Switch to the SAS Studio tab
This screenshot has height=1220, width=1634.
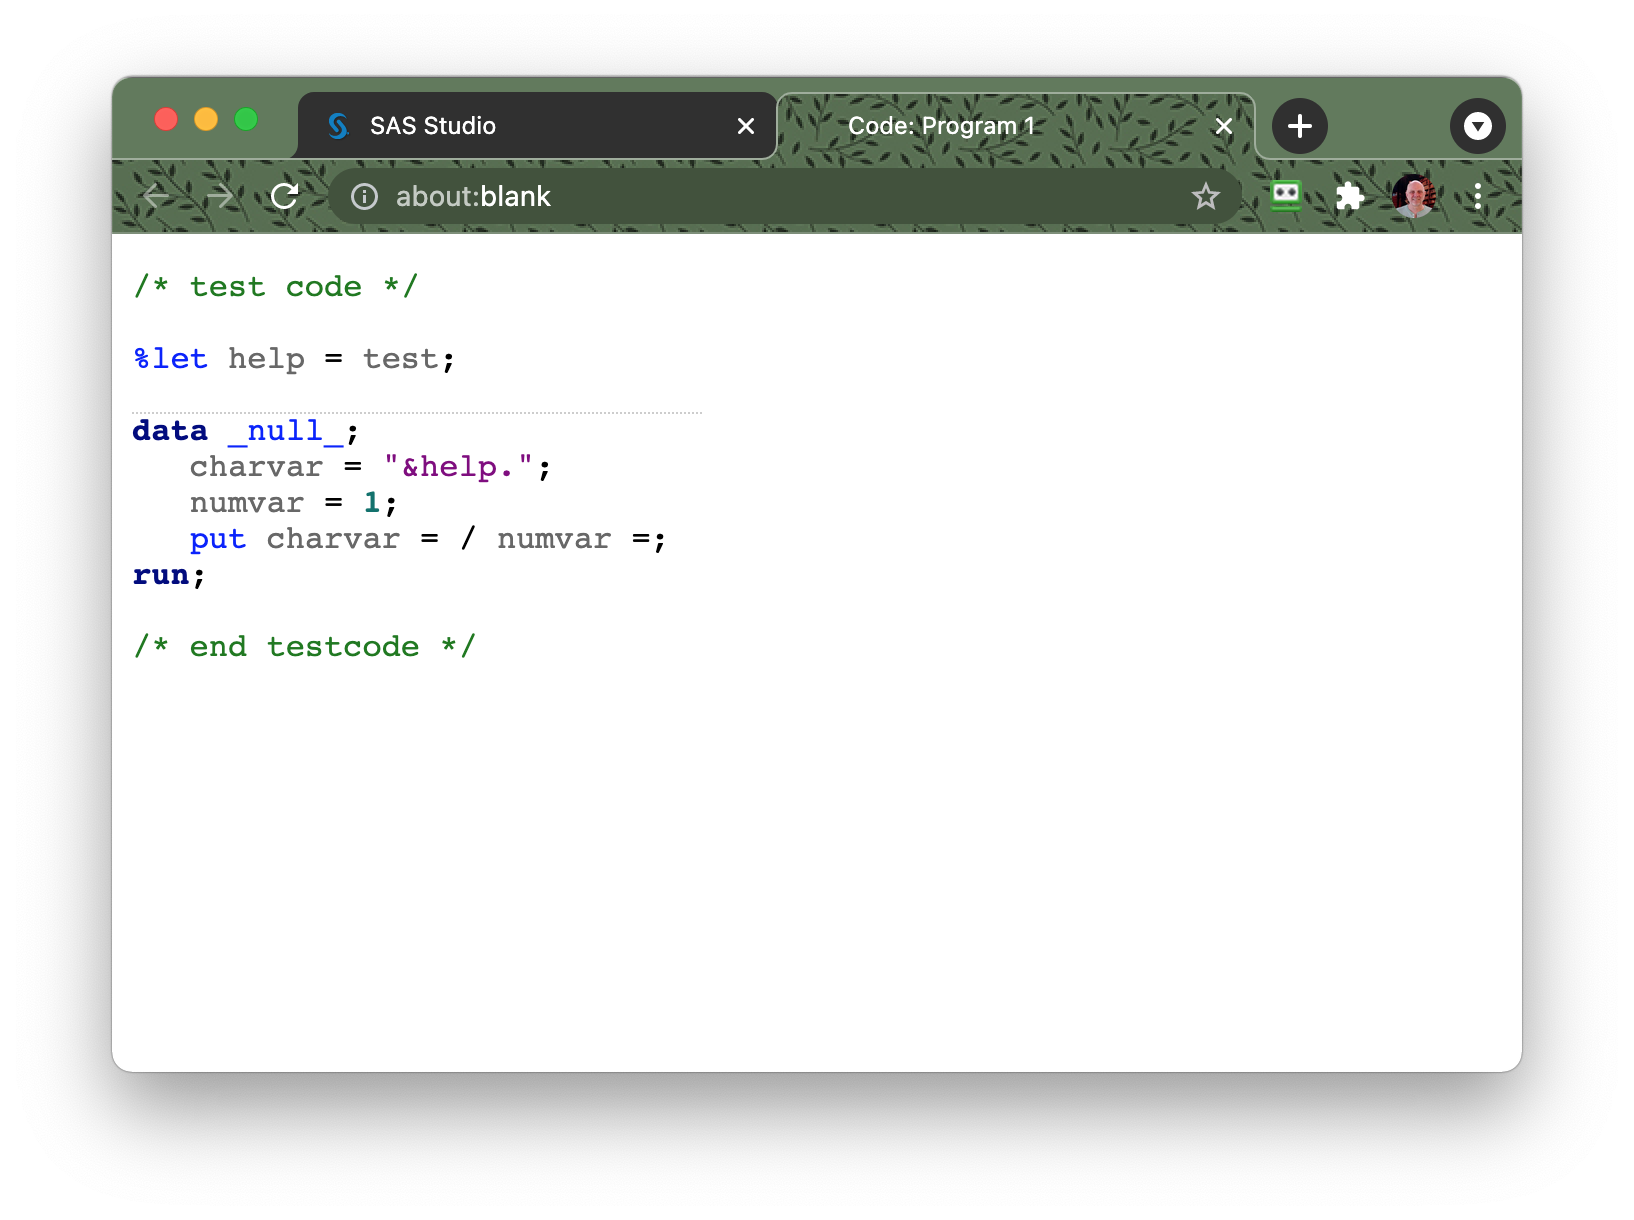537,126
